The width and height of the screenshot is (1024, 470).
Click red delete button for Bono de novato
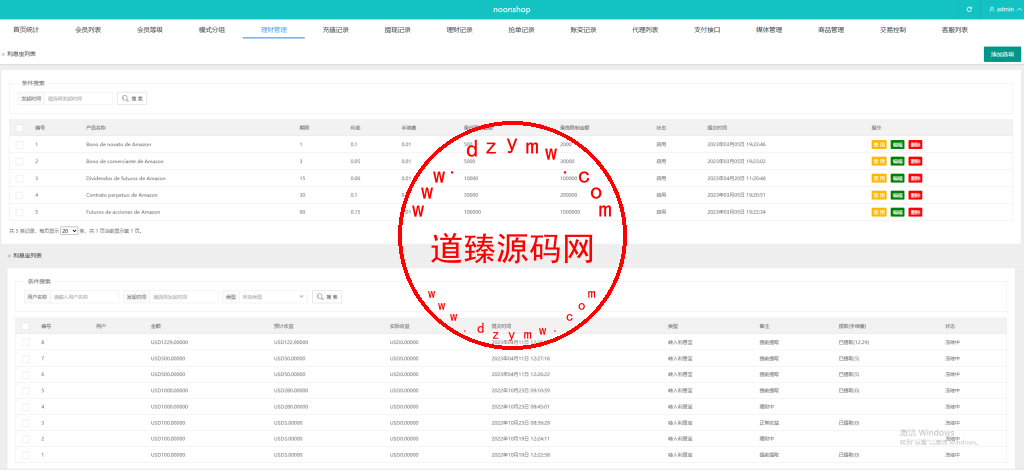pos(916,144)
